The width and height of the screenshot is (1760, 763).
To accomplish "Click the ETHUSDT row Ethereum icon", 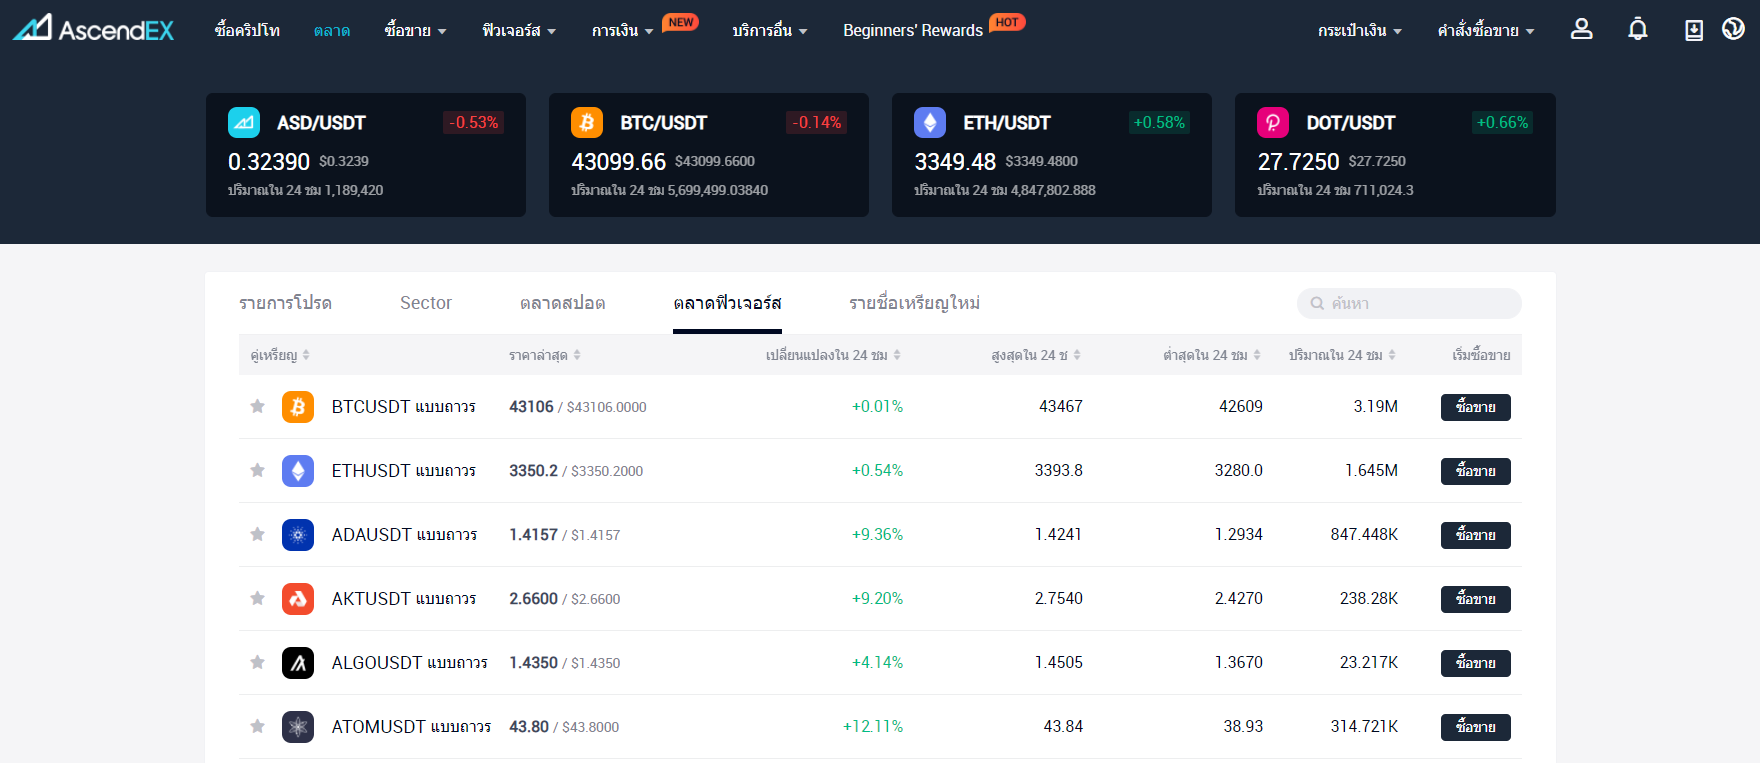I will [298, 471].
